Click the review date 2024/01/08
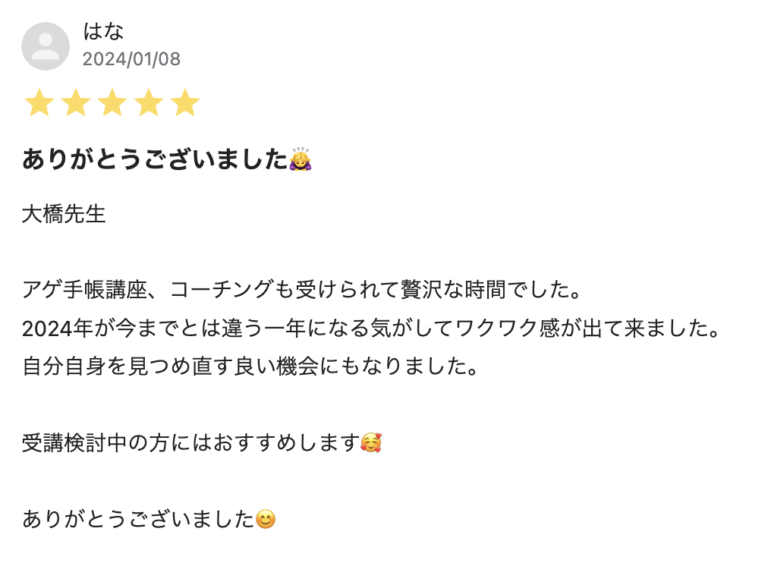This screenshot has height=563, width=768. pyautogui.click(x=131, y=59)
